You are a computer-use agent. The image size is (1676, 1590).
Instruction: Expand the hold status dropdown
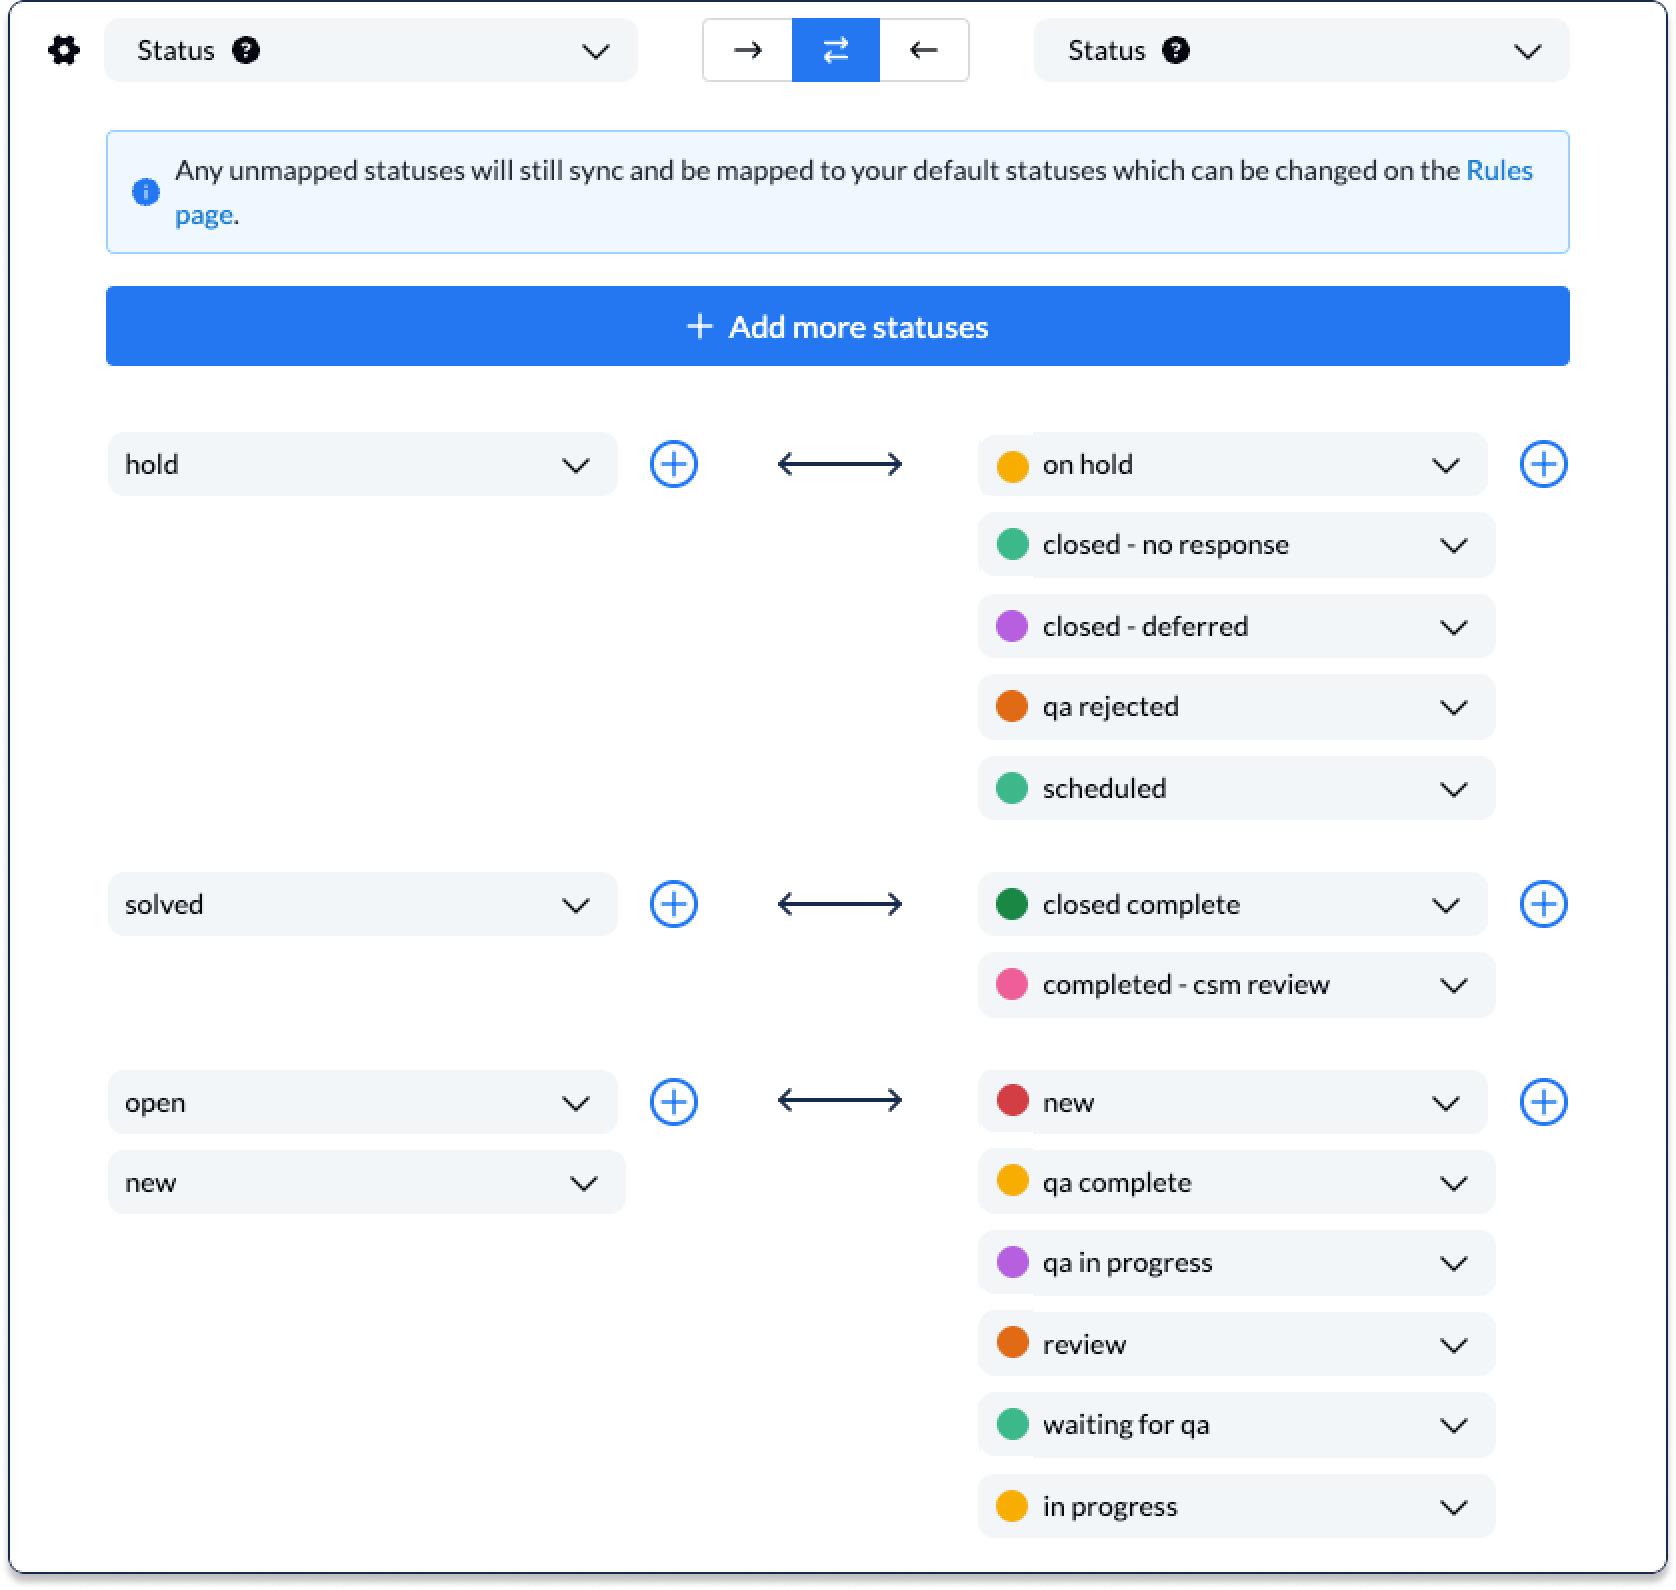pyautogui.click(x=573, y=464)
